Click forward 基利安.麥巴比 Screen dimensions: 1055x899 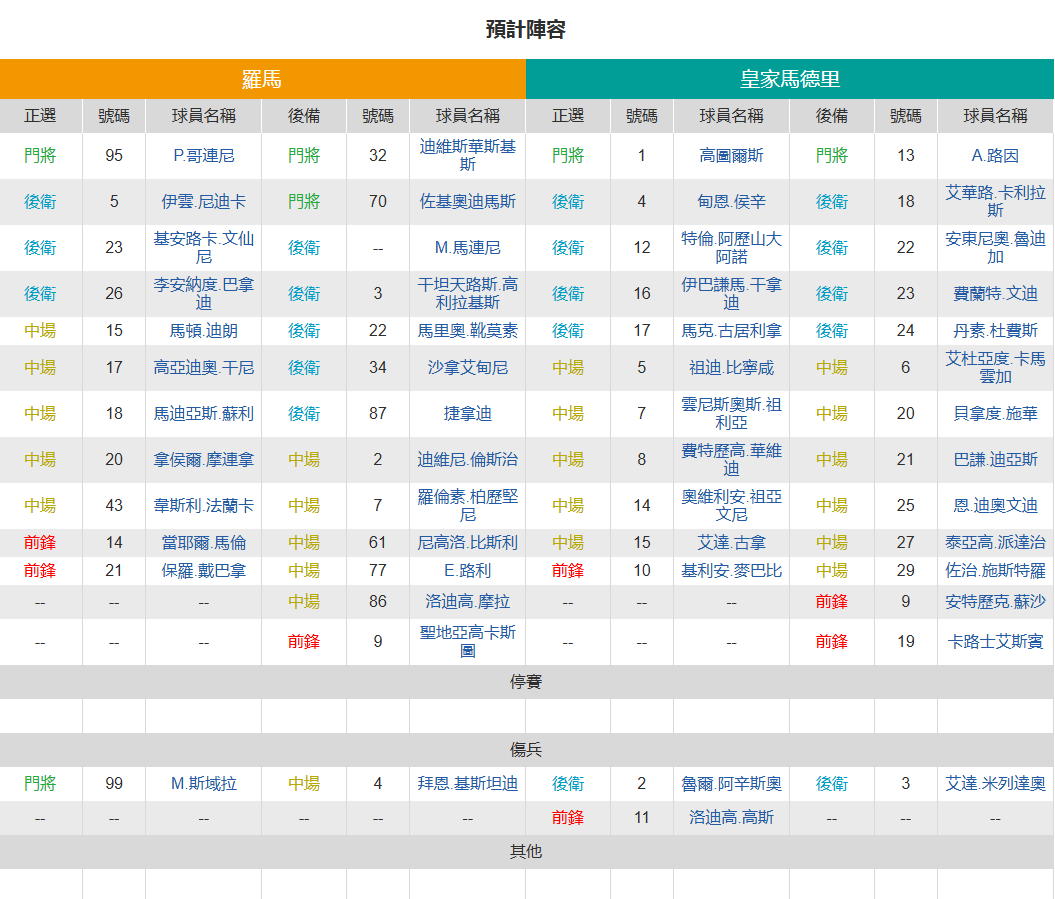(731, 571)
